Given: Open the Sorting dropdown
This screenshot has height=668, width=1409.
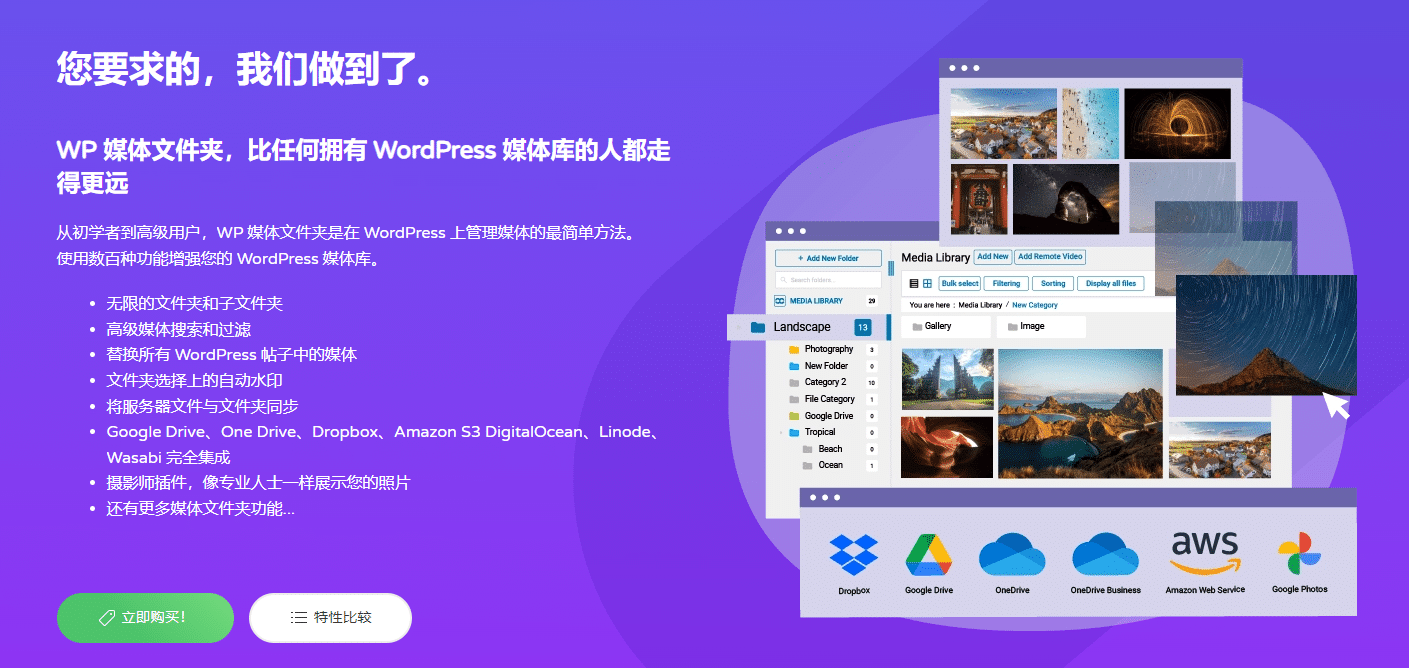Looking at the screenshot, I should (x=1053, y=284).
